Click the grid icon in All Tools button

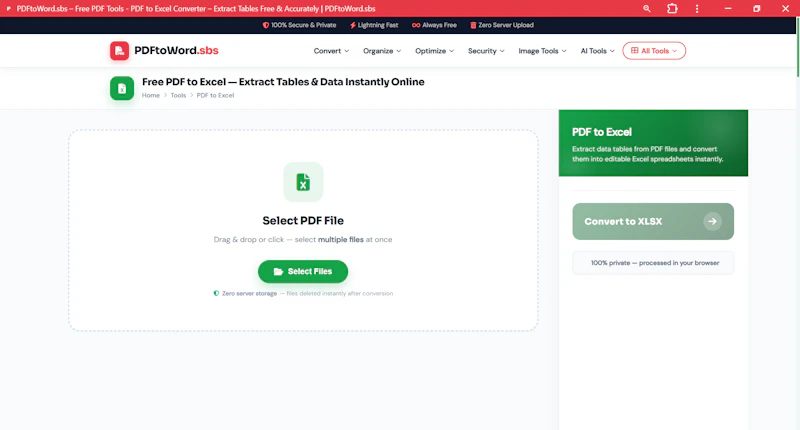point(634,50)
